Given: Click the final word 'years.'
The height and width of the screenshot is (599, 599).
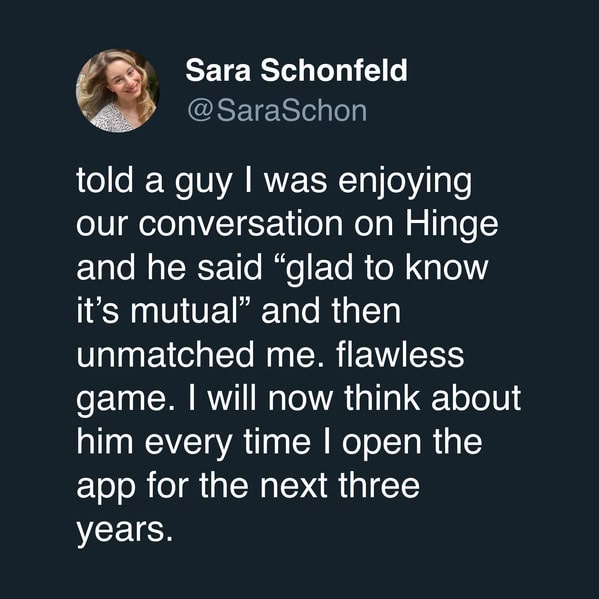Looking at the screenshot, I should pyautogui.click(x=125, y=531).
